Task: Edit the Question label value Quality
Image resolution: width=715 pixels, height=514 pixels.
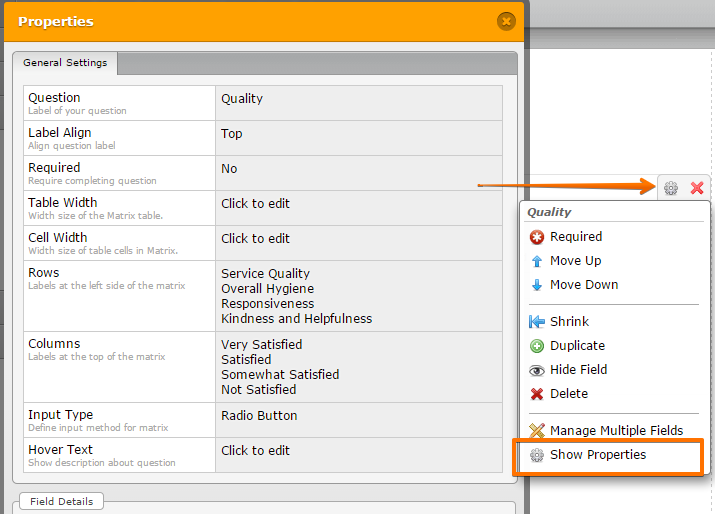Action: [242, 99]
